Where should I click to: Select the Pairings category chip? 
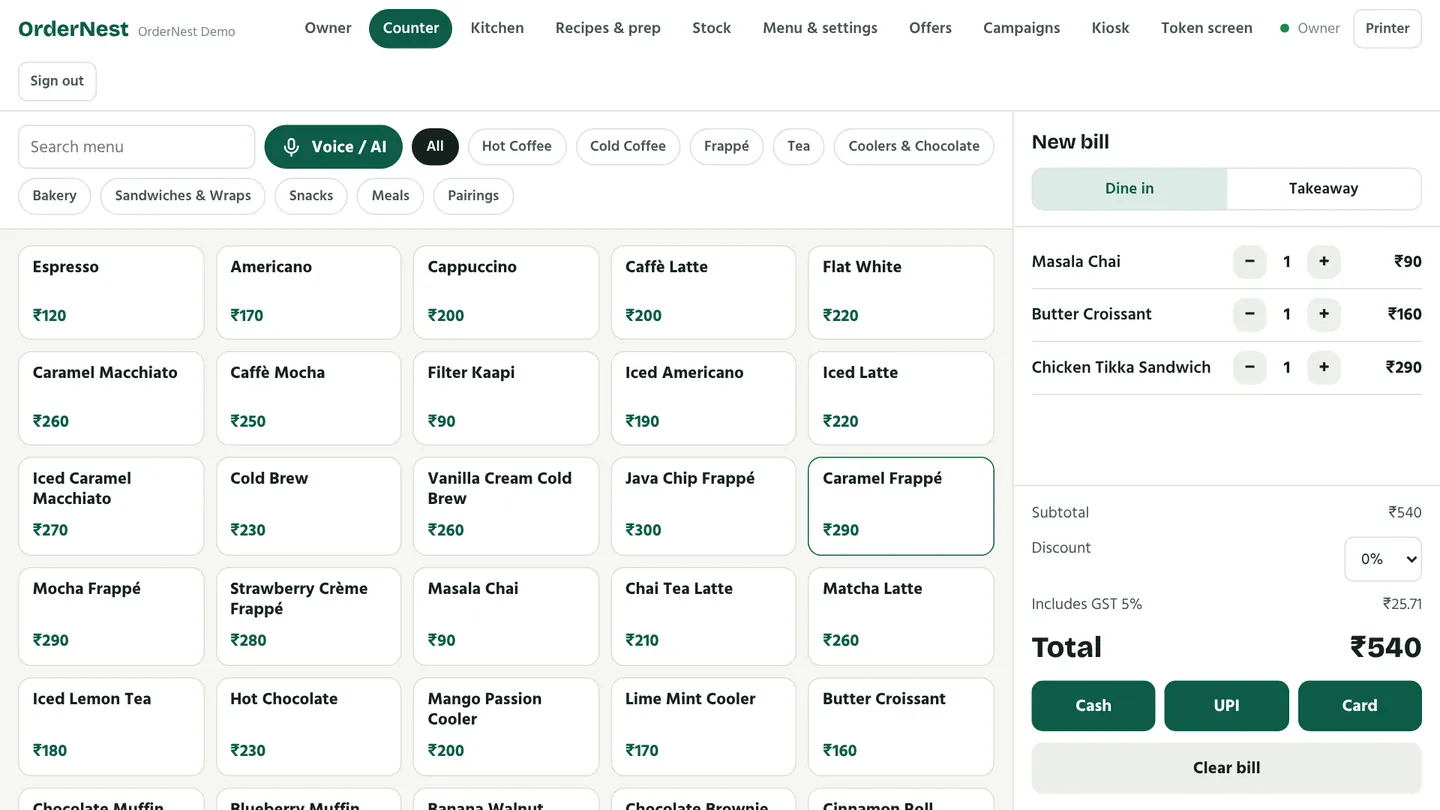[474, 196]
